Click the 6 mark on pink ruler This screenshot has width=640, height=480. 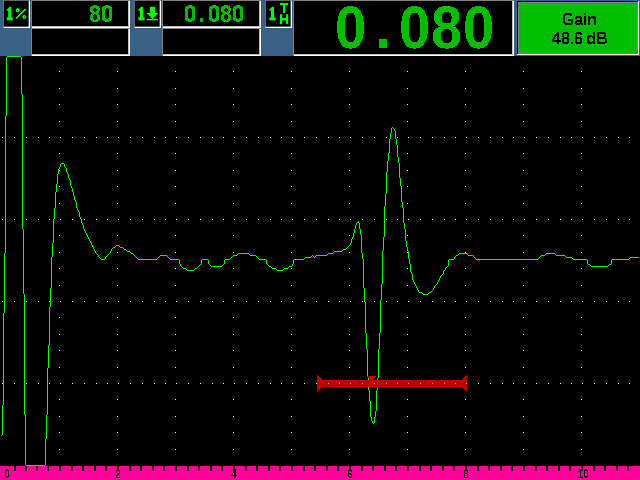(350, 473)
